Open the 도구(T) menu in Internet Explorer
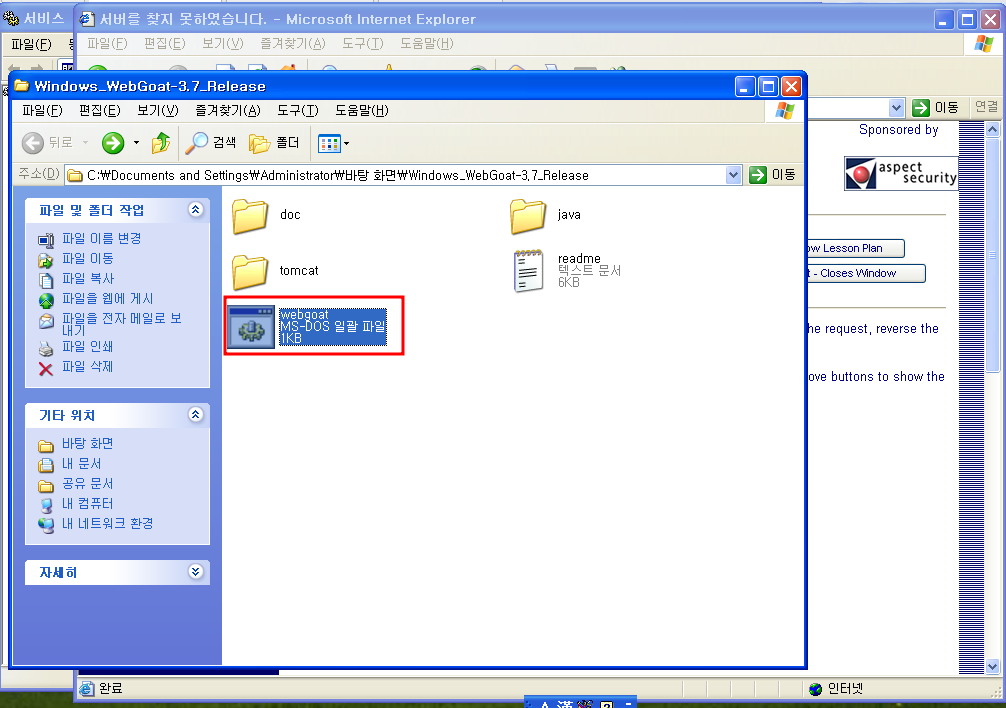The height and width of the screenshot is (708, 1006). pos(362,43)
